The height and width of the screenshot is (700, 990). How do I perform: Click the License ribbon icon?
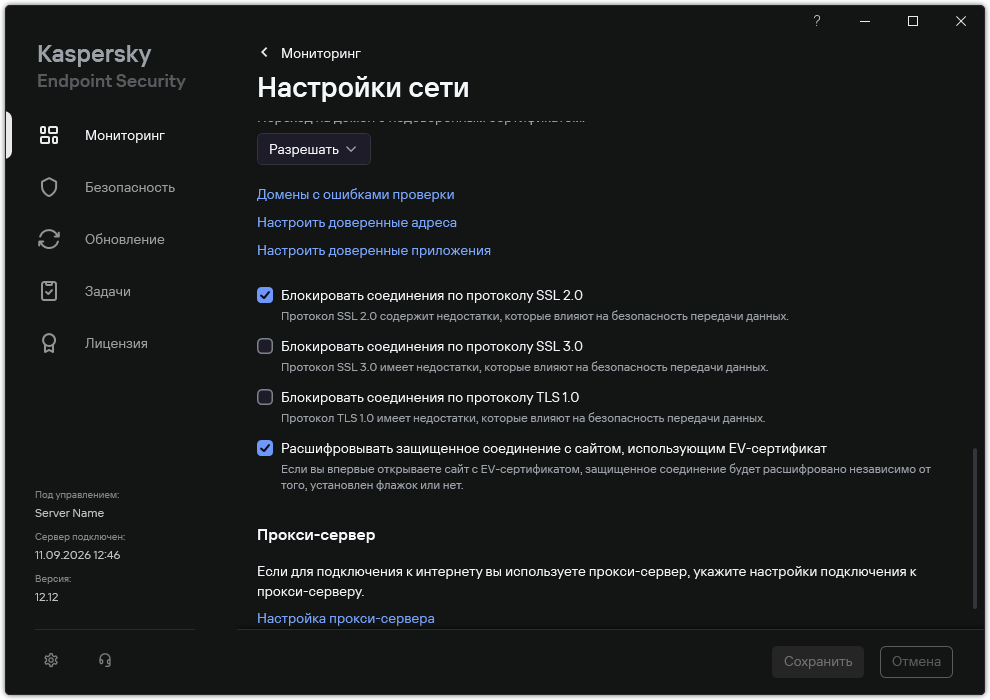point(49,343)
